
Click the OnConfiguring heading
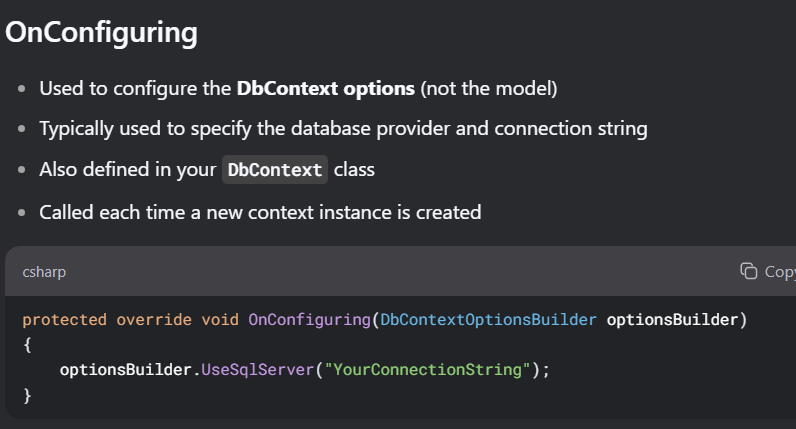tap(102, 33)
